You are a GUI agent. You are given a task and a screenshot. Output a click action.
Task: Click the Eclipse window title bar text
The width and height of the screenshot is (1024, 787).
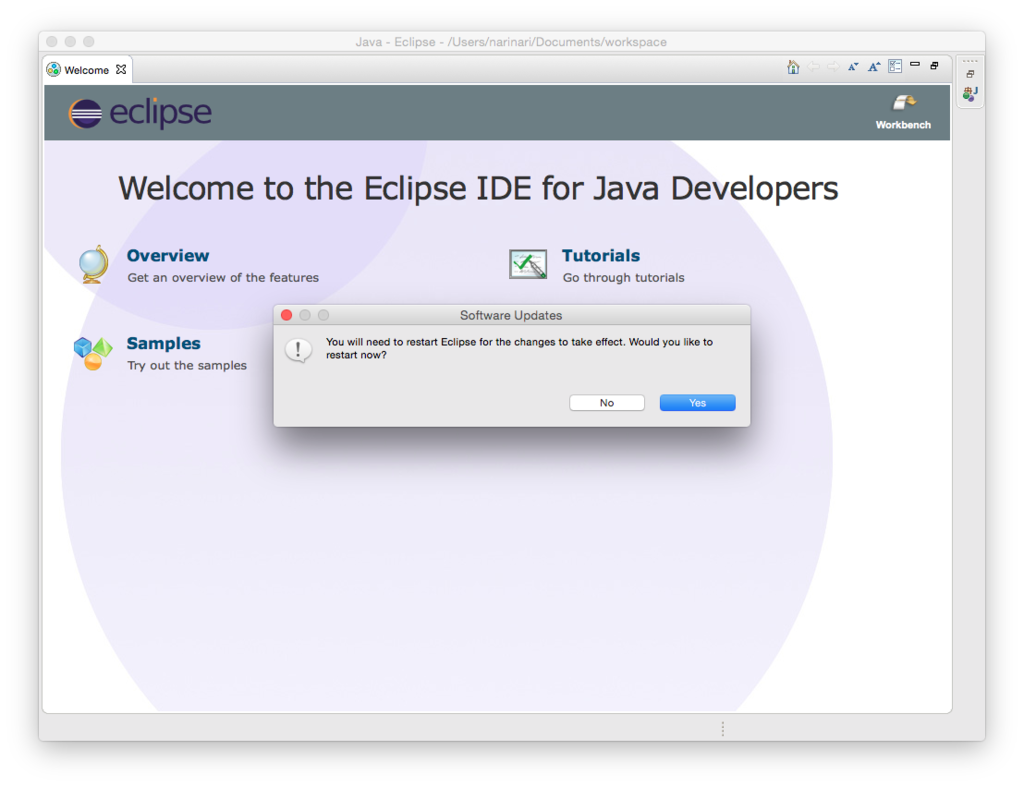(511, 42)
